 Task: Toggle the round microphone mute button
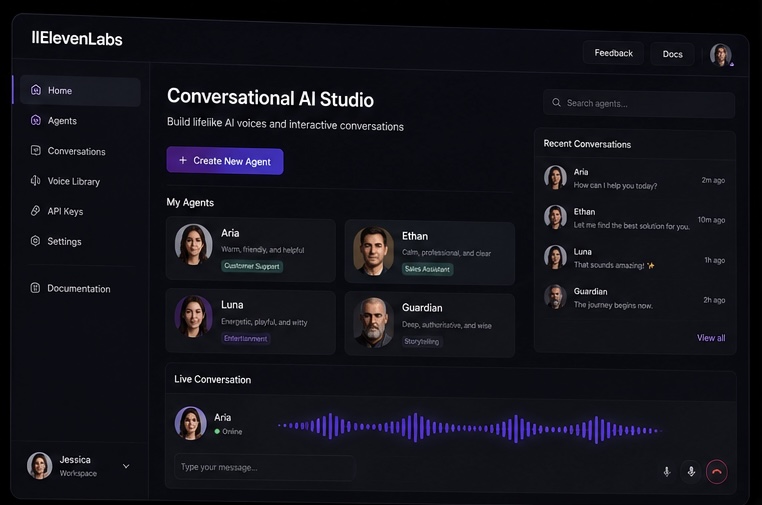(x=691, y=471)
